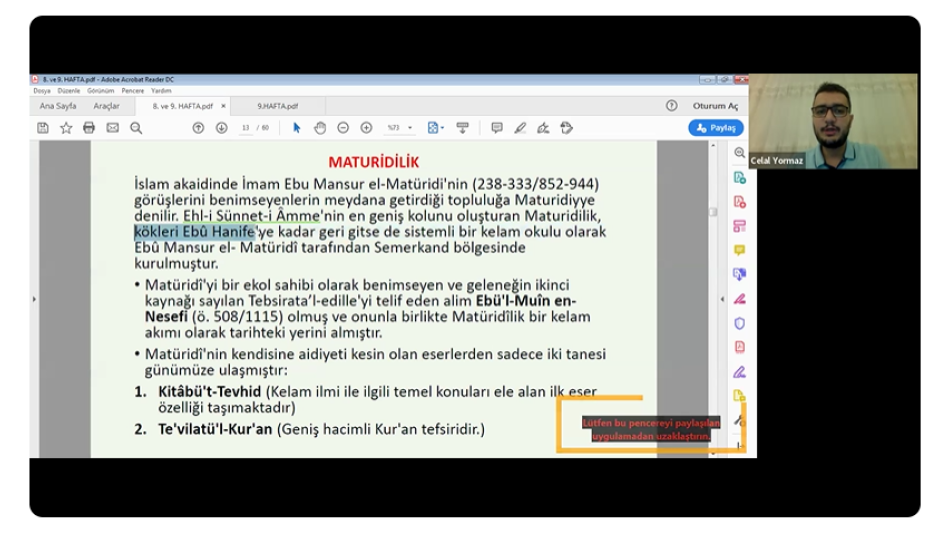Switch to the Araçlar tab
950x534 pixels.
point(106,105)
